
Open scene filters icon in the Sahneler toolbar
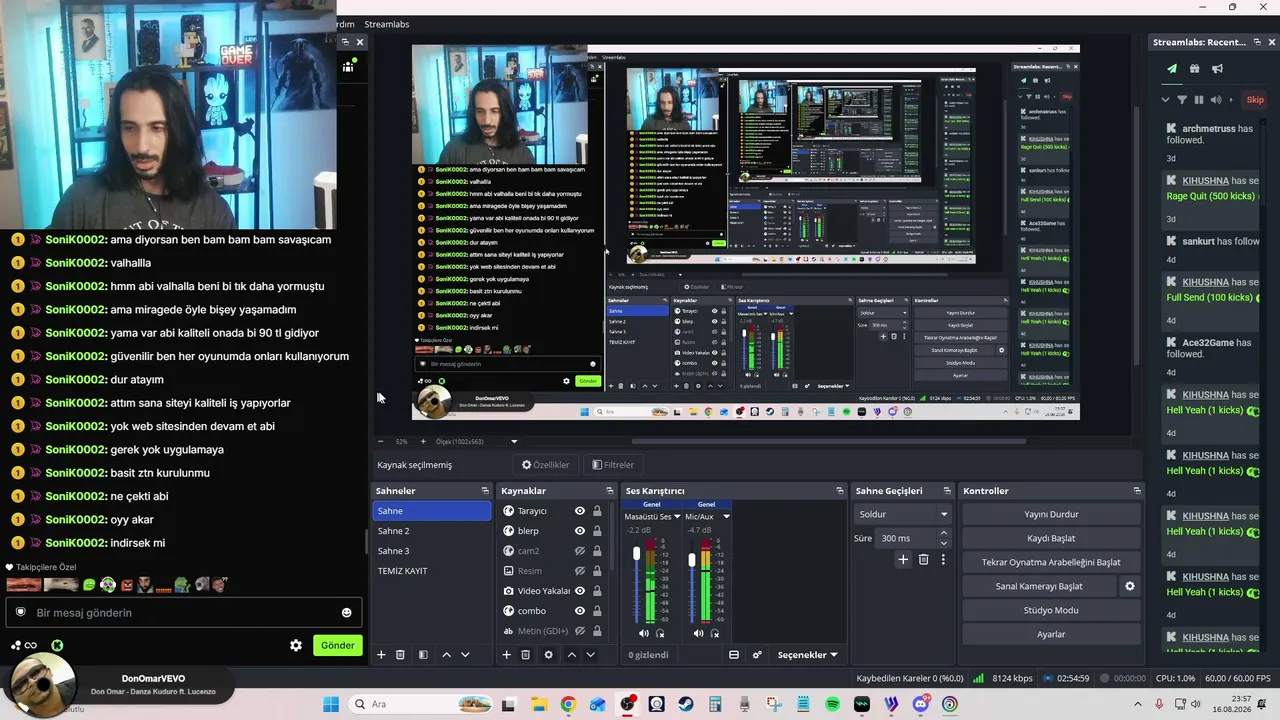pyautogui.click(x=423, y=655)
